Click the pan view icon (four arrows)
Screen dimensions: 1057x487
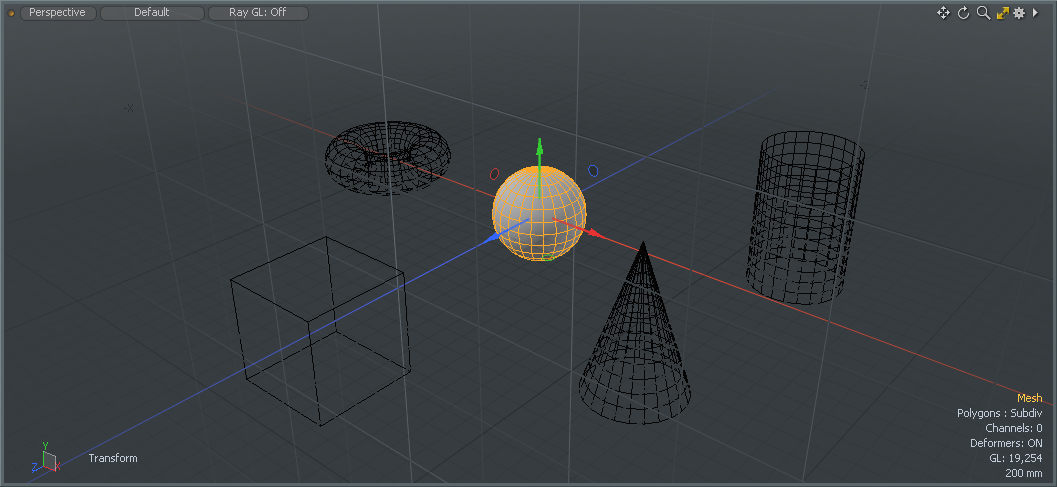[x=943, y=13]
